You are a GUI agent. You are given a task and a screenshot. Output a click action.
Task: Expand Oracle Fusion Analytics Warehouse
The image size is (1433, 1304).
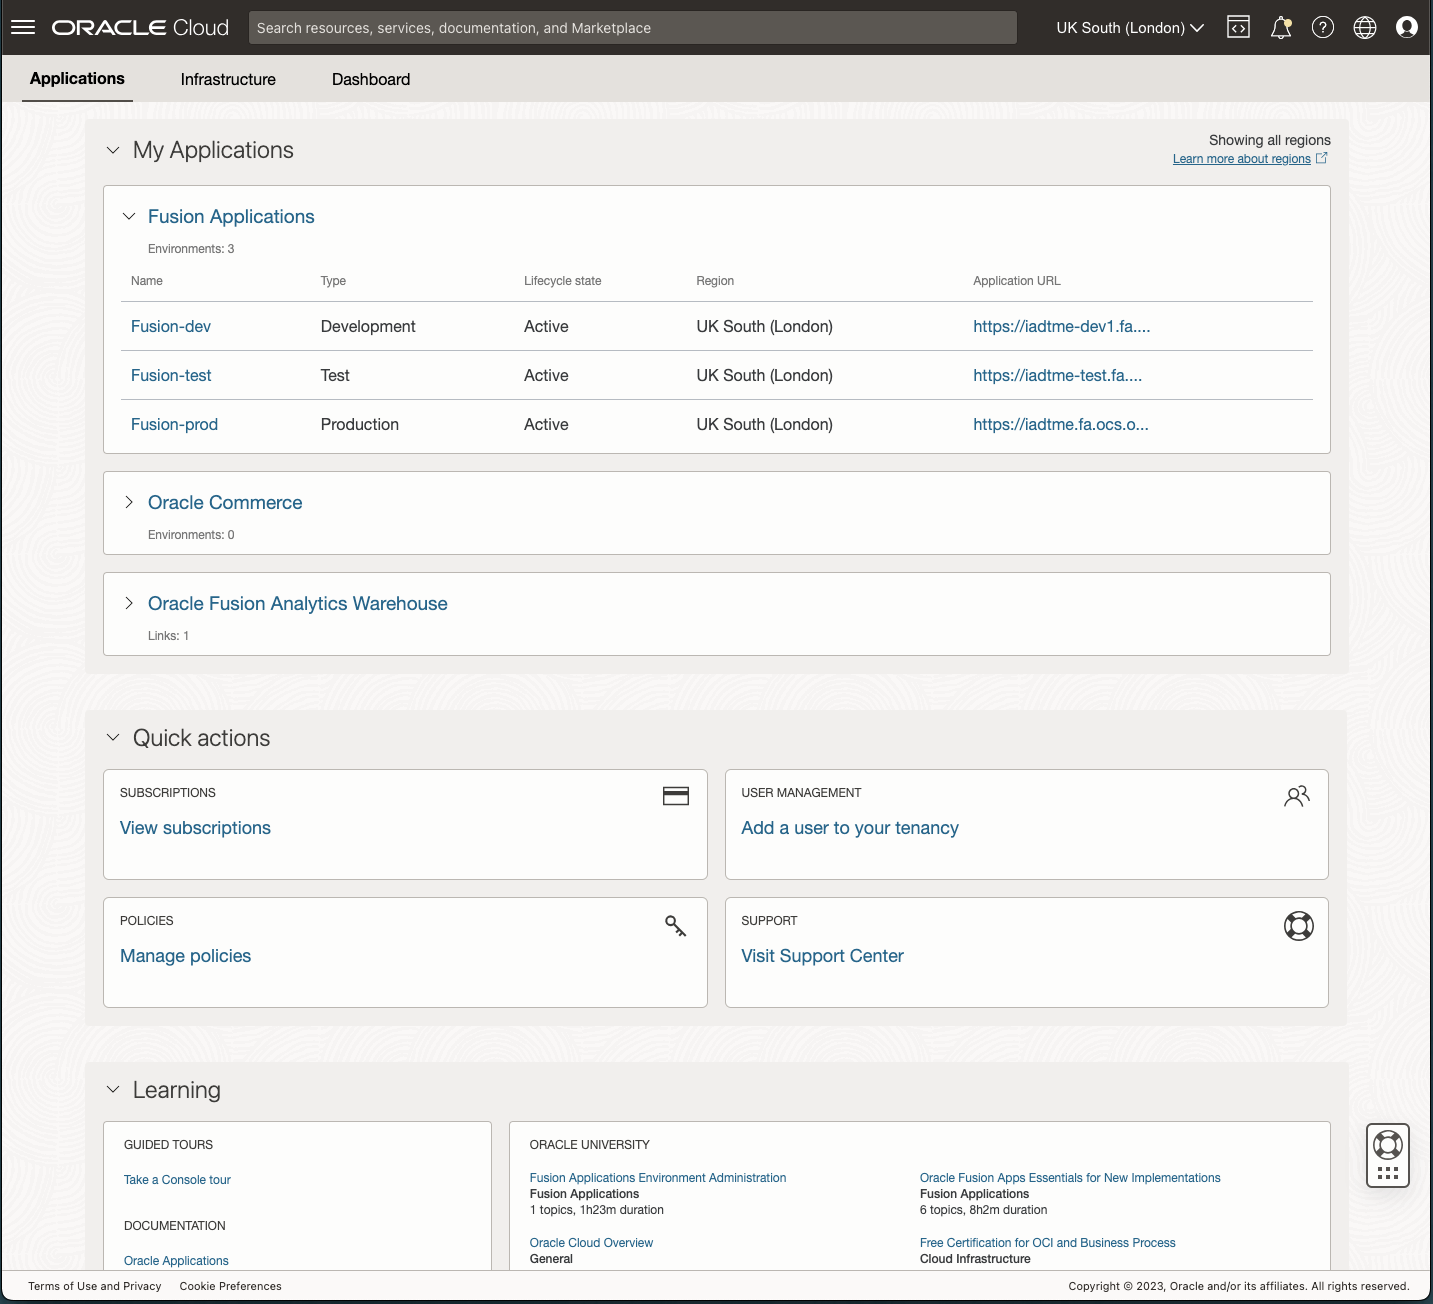tap(129, 603)
